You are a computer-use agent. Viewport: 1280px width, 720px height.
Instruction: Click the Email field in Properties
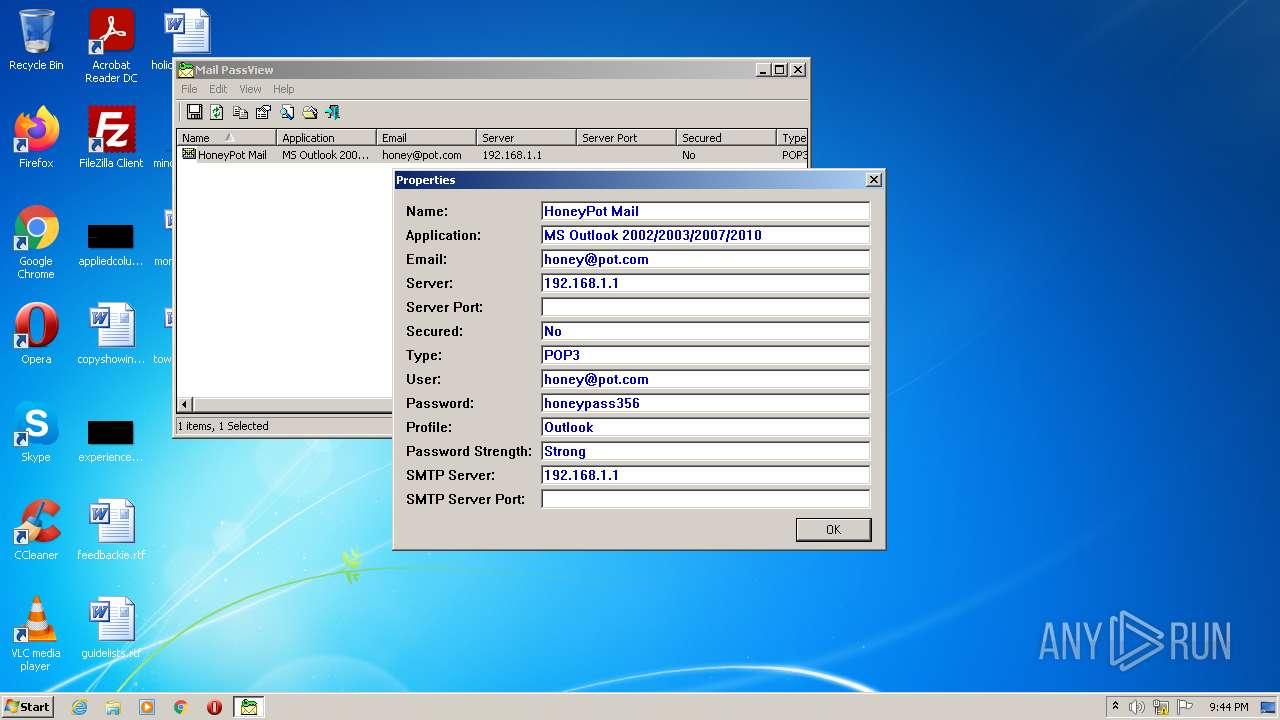coord(705,259)
